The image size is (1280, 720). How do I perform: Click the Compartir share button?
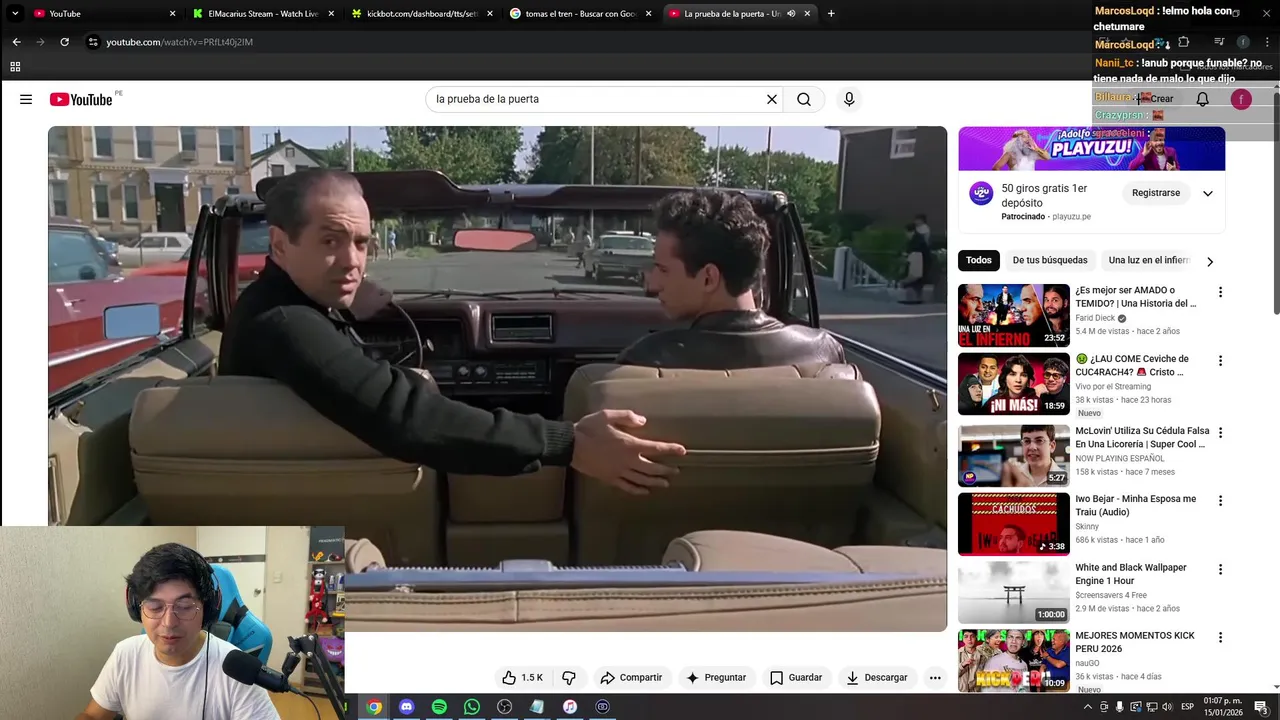click(631, 677)
